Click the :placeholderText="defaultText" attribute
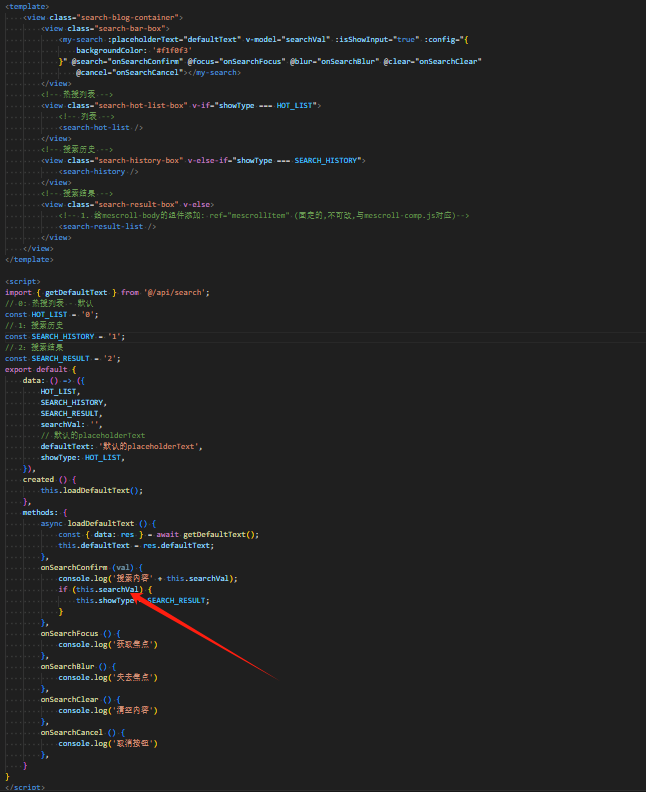 point(174,39)
